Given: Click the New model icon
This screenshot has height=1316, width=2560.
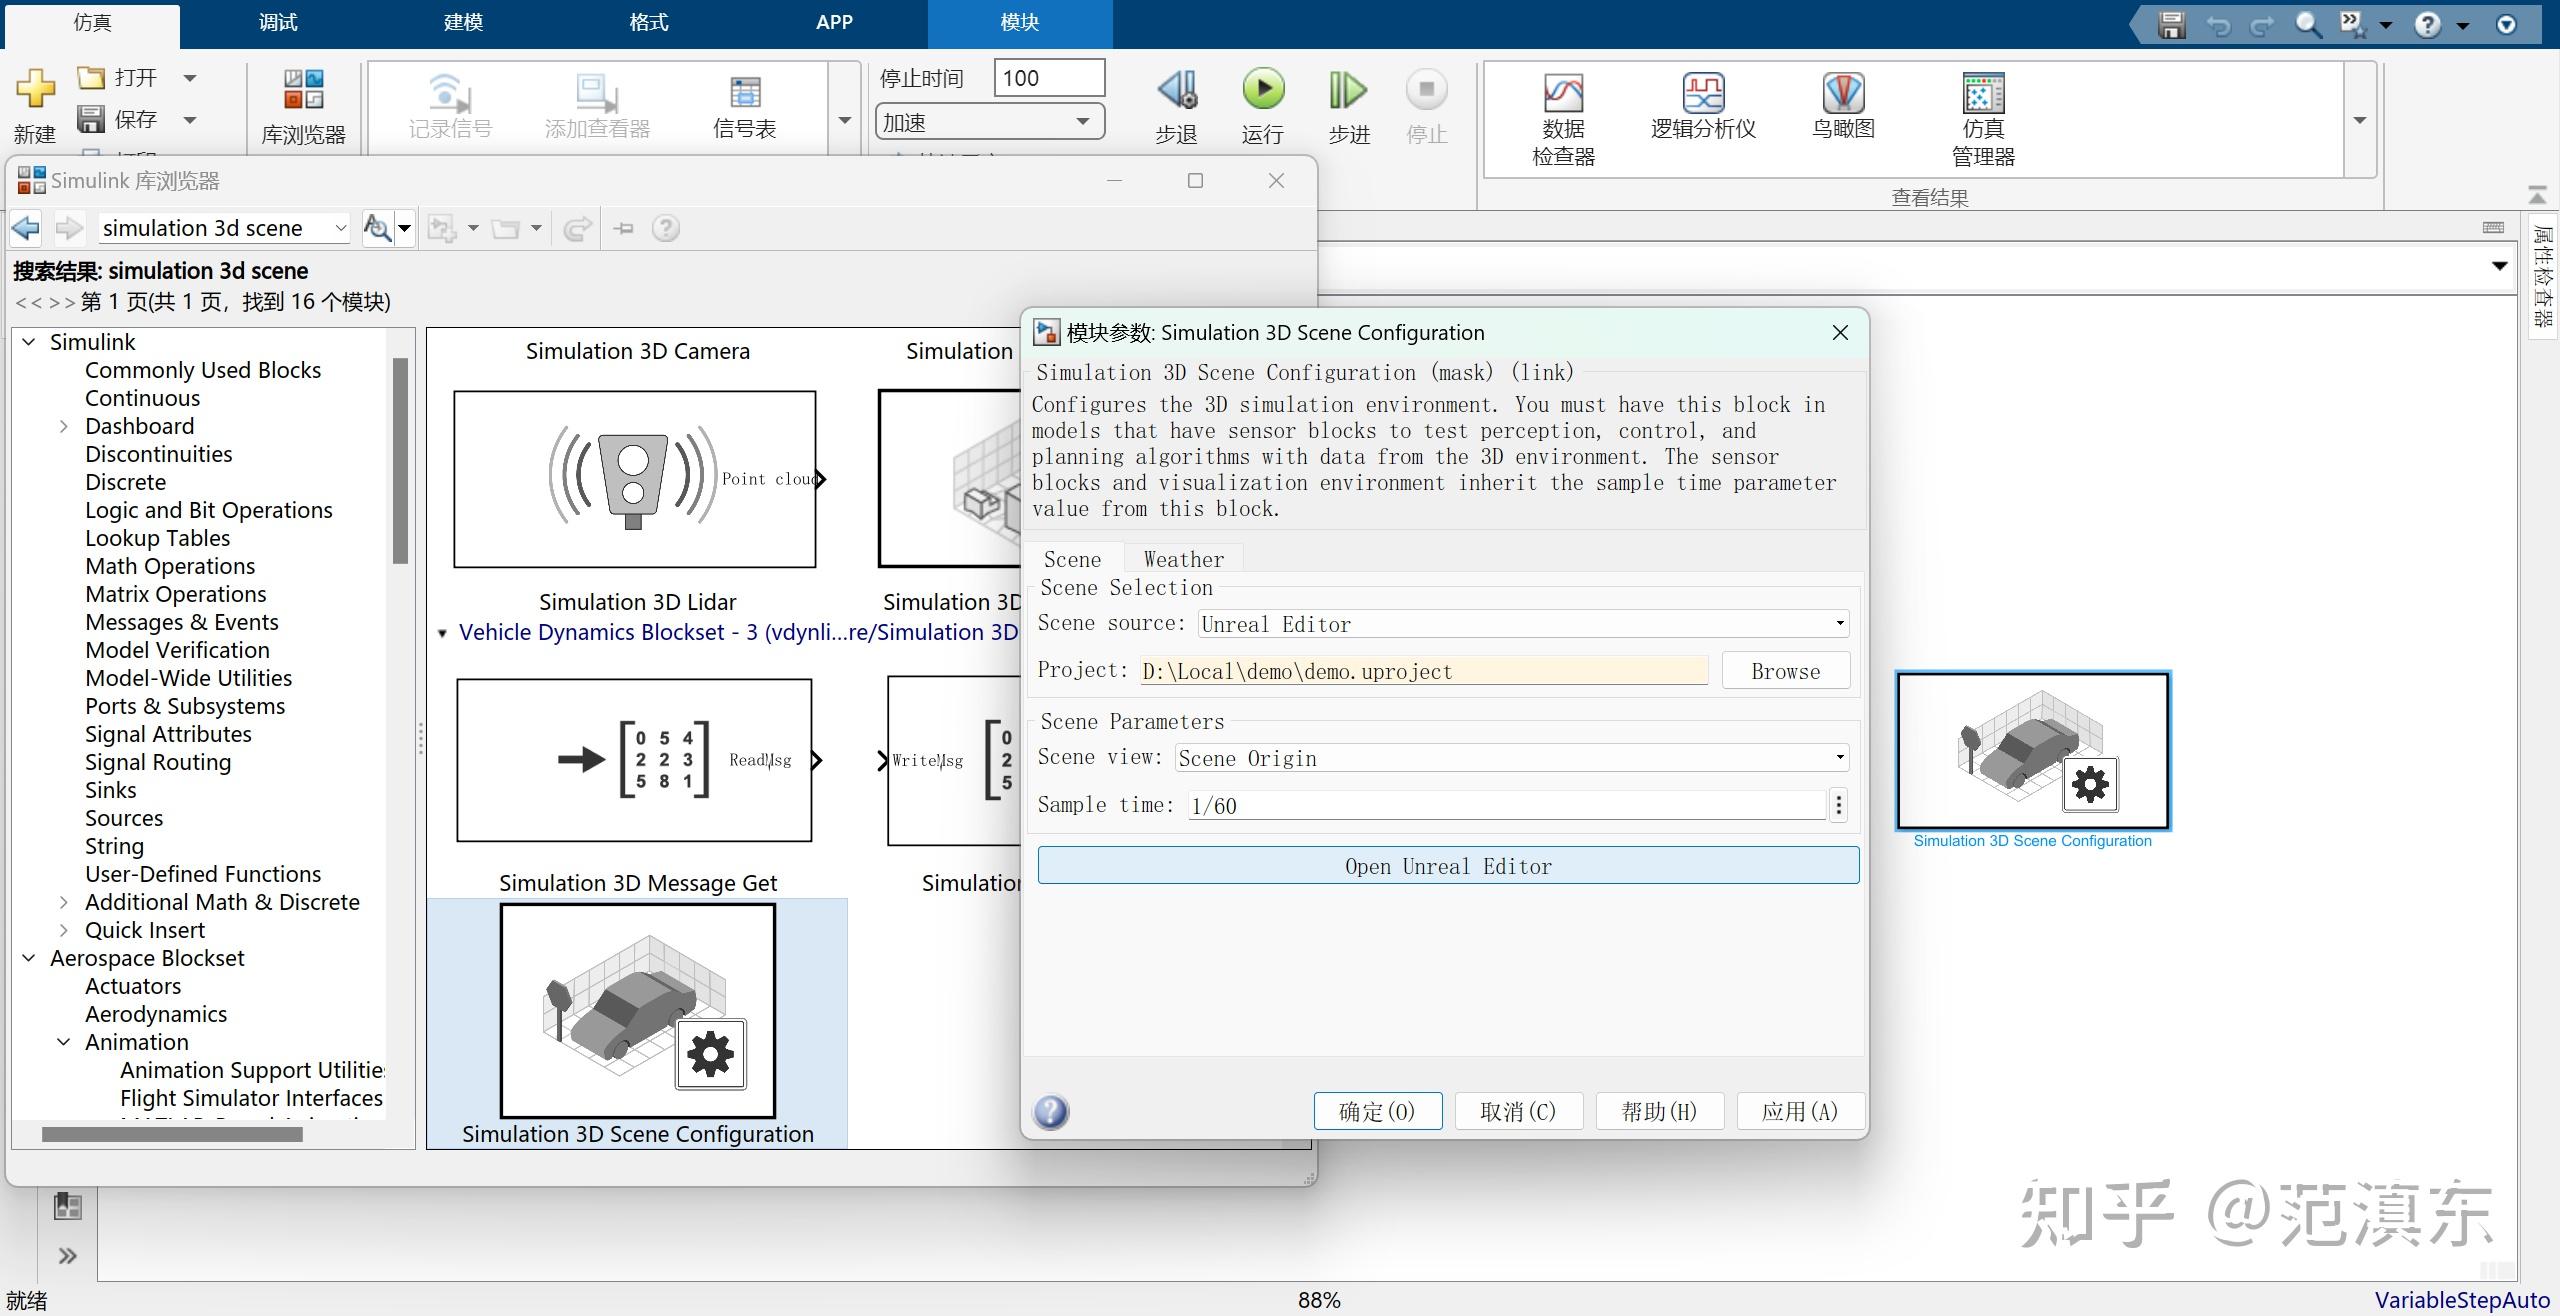Looking at the screenshot, I should coord(35,90).
